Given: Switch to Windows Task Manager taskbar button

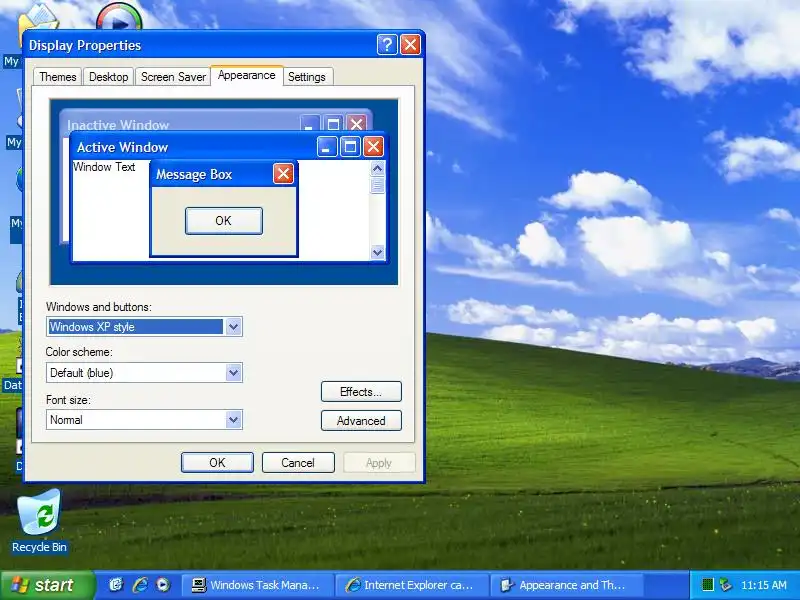Looking at the screenshot, I should [x=257, y=585].
